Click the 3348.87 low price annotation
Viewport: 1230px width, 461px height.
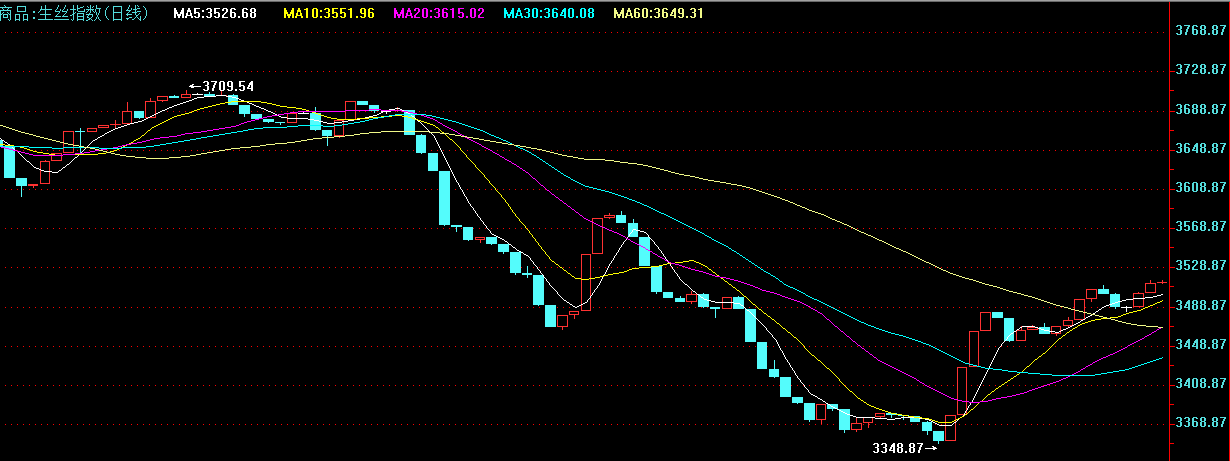click(x=898, y=448)
